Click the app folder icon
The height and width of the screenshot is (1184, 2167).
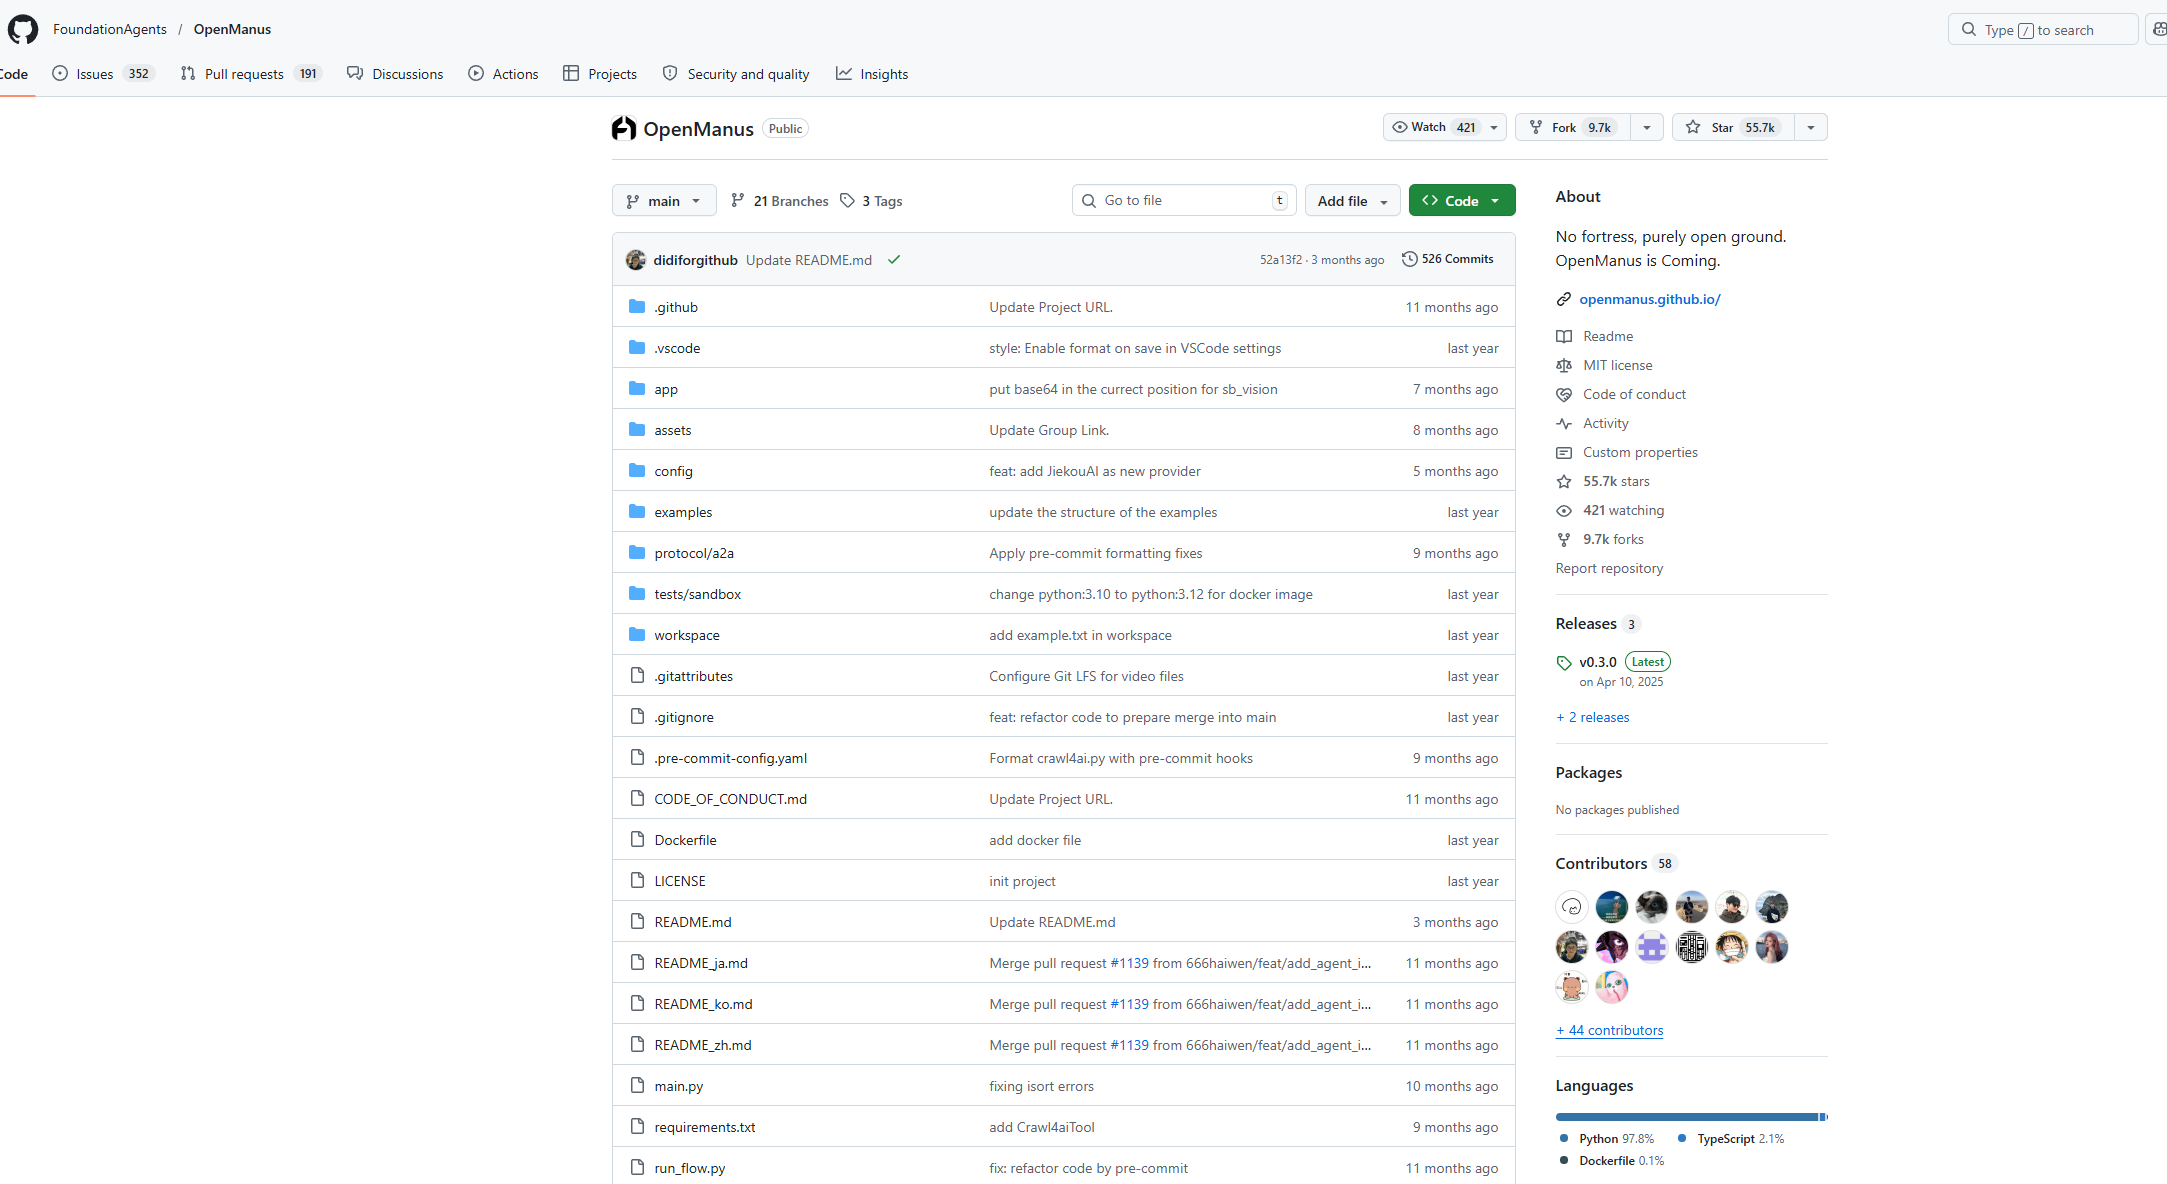click(x=637, y=388)
